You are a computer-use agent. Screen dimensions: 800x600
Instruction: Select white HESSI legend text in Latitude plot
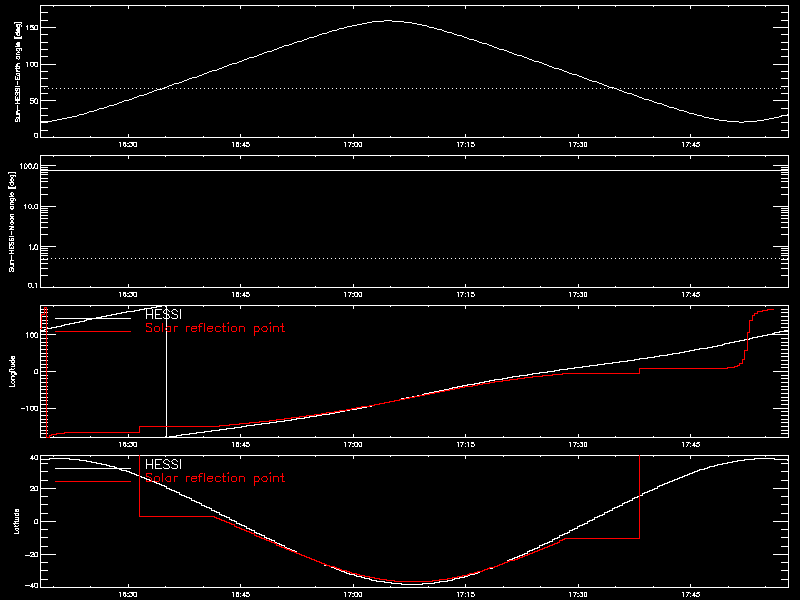click(x=163, y=464)
